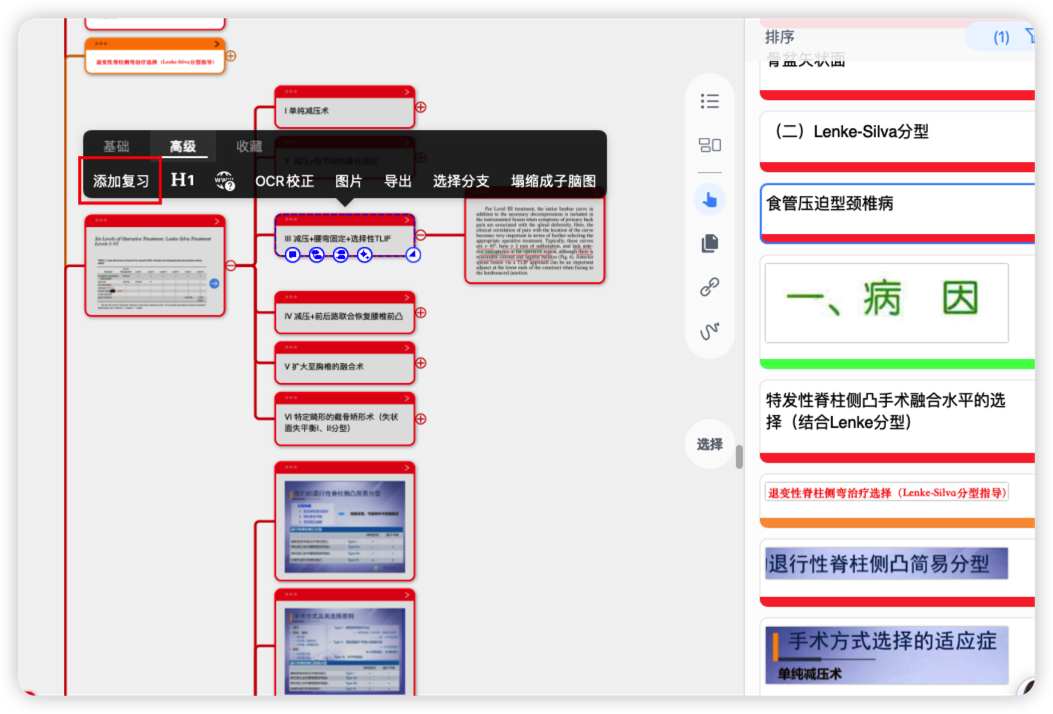Image resolution: width=1053 pixels, height=714 pixels.
Task: Switch to the 收藏 tab
Action: [249, 147]
